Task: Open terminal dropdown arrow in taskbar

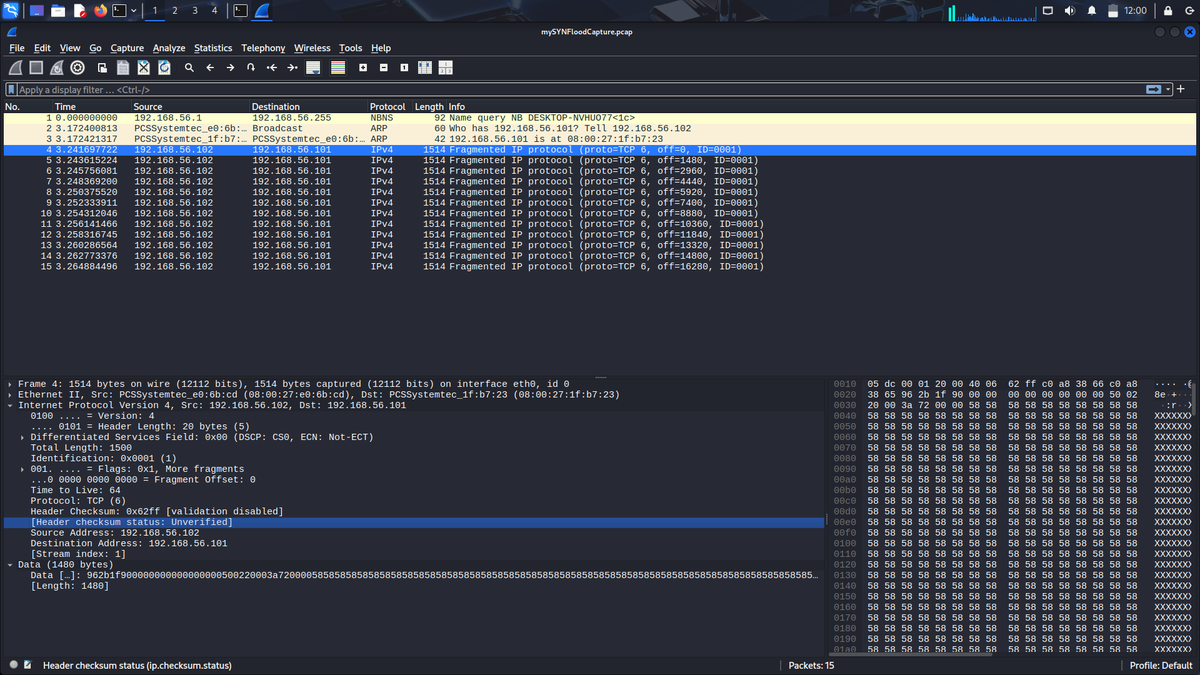Action: click(x=134, y=10)
